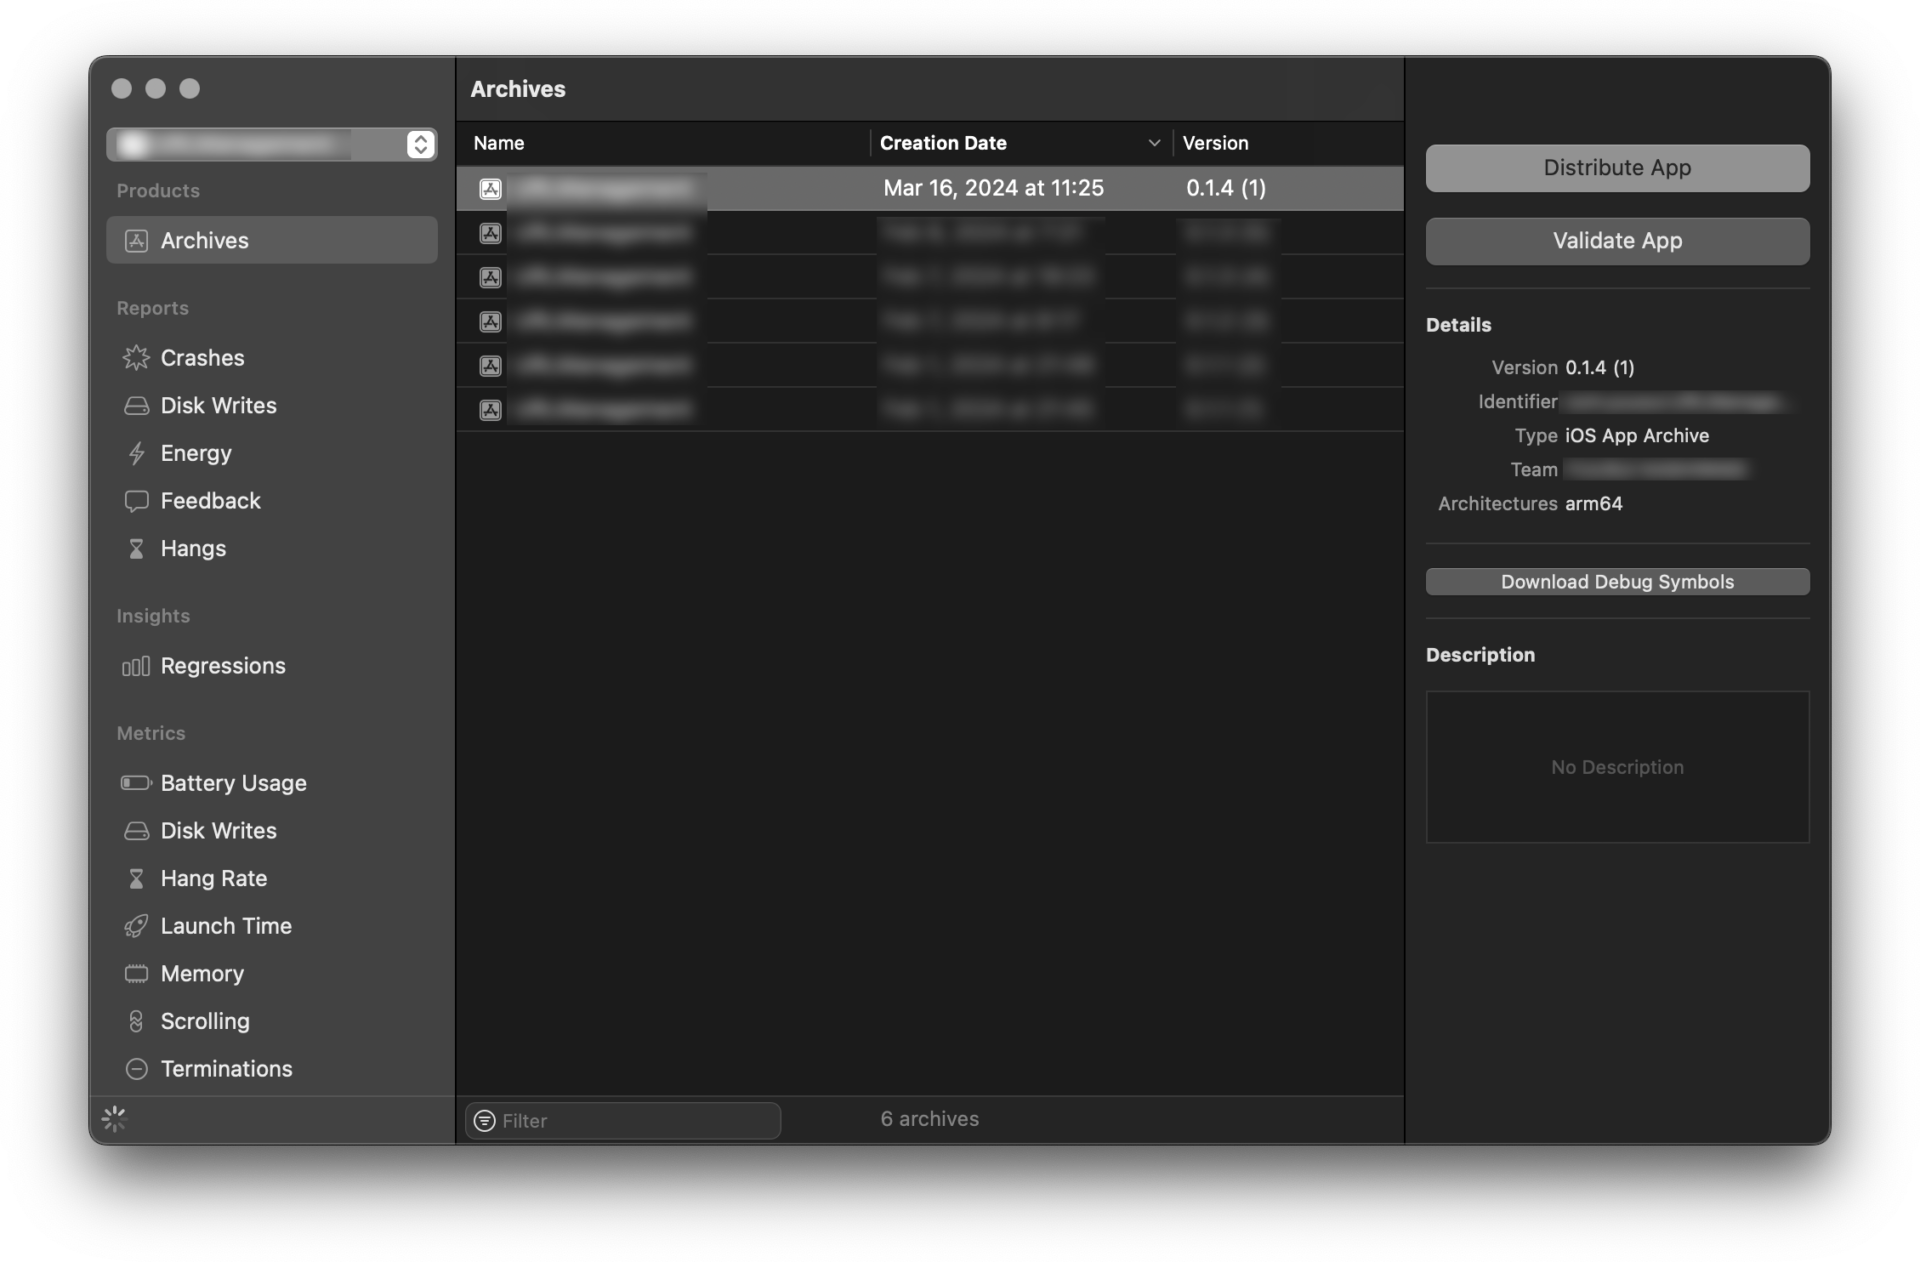Select the fifth archive row icon
This screenshot has height=1262, width=1920.
[490, 365]
